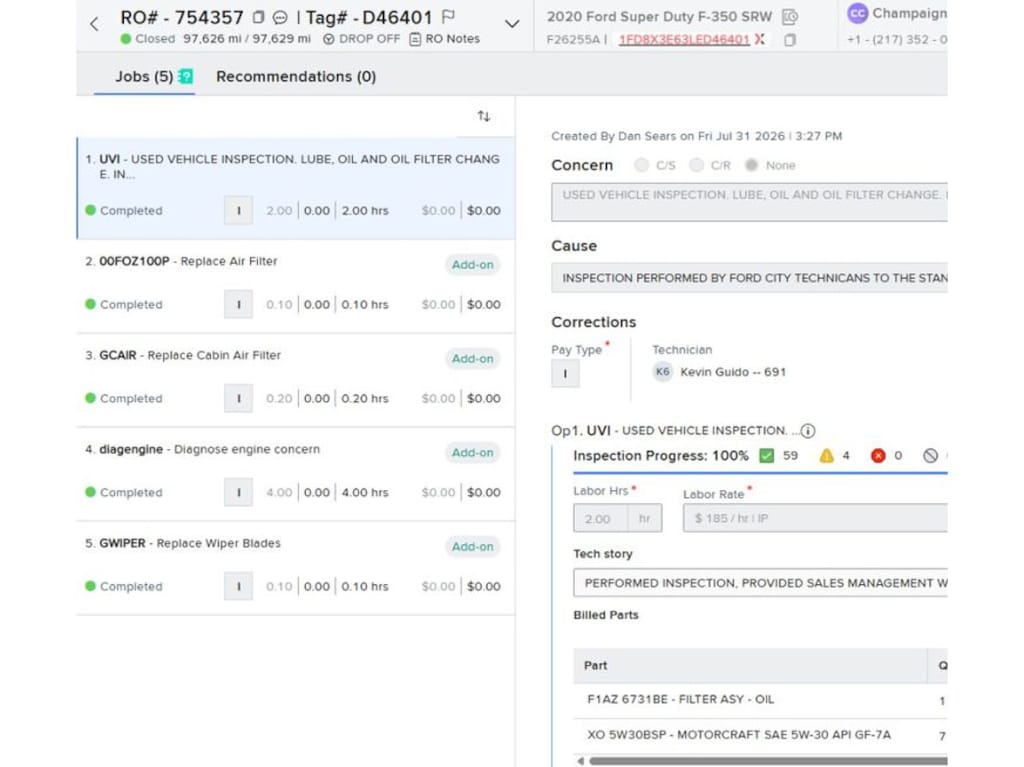Expand the RO header details chevron
The image size is (1024, 767).
[512, 24]
